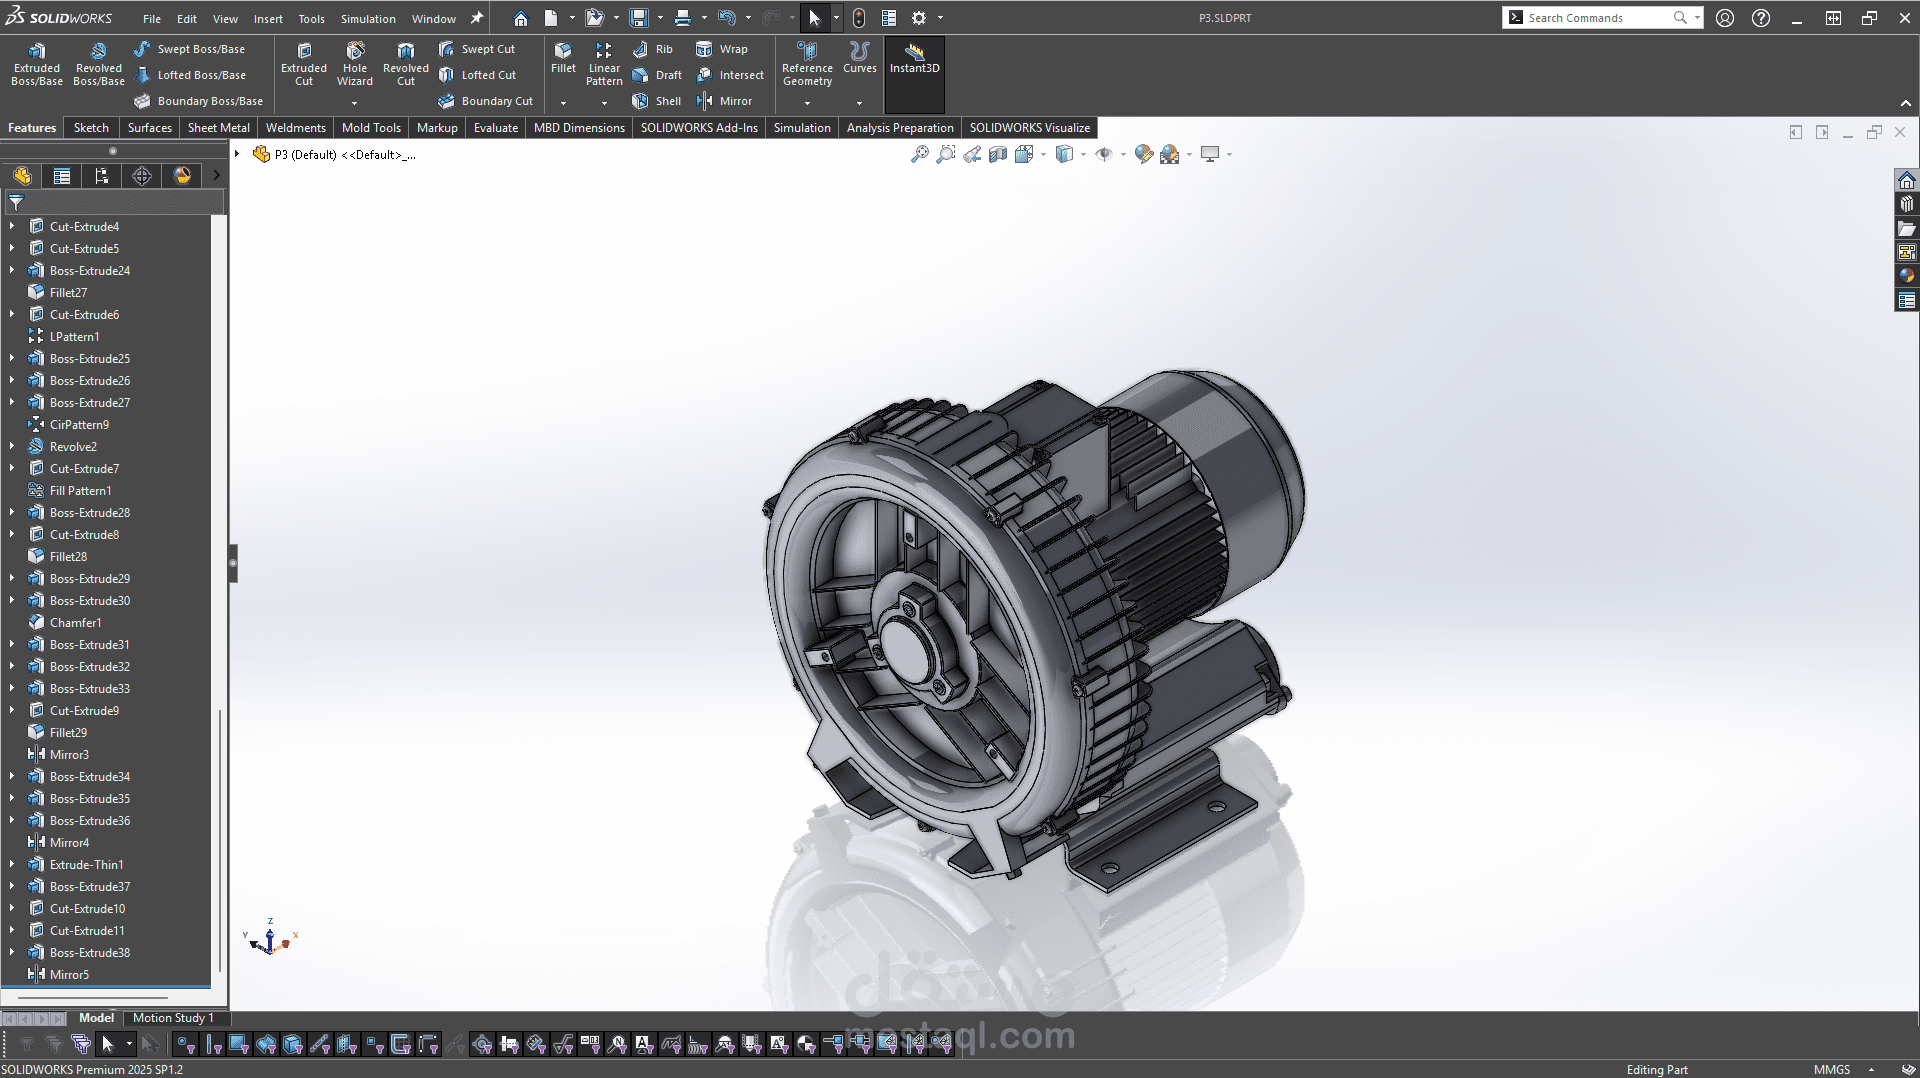Toggle Instant3D mode
The image size is (1920, 1078).
(914, 58)
